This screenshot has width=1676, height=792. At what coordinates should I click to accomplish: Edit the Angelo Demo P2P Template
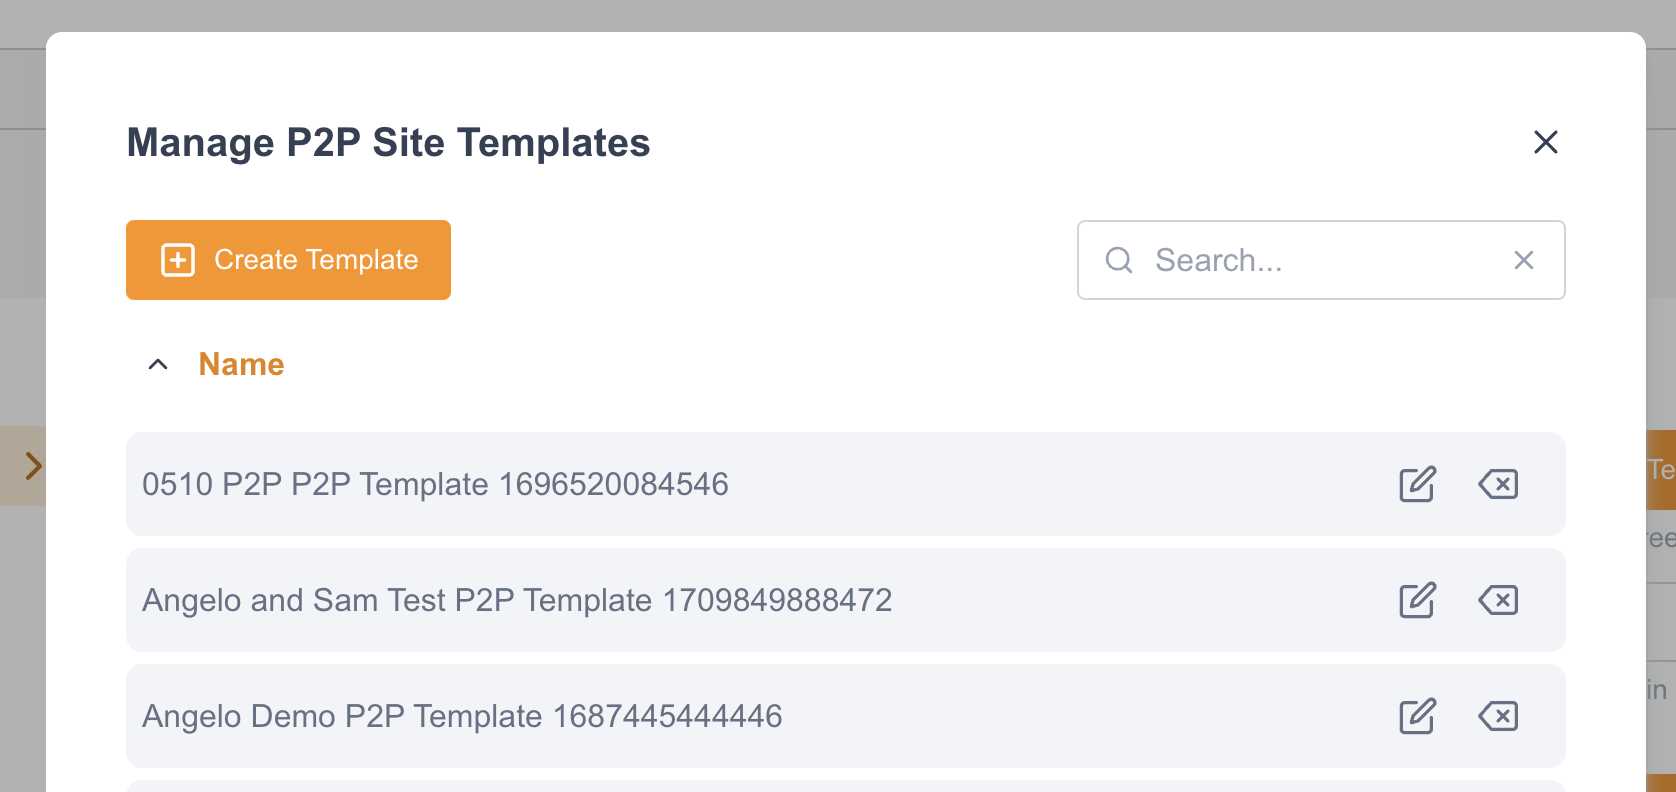1417,716
